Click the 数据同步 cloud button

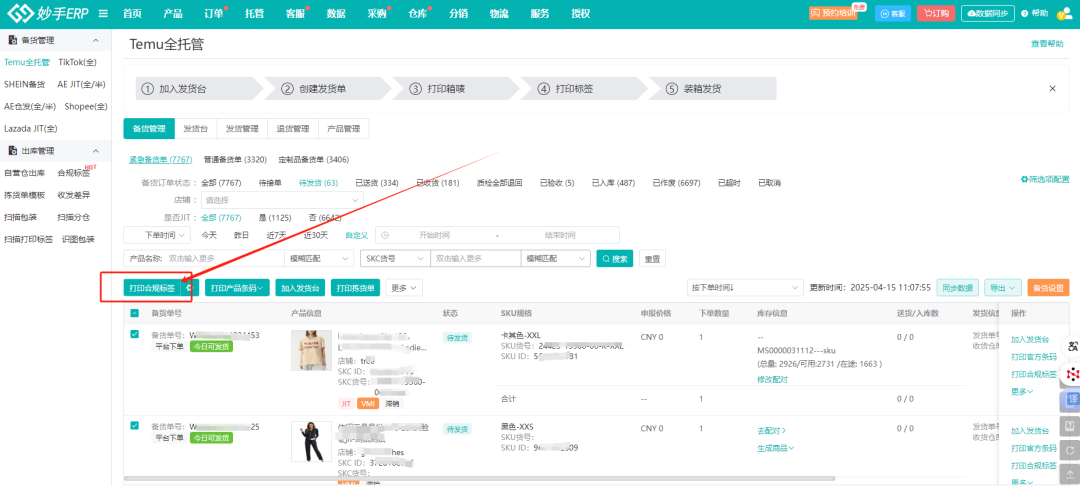click(x=988, y=13)
